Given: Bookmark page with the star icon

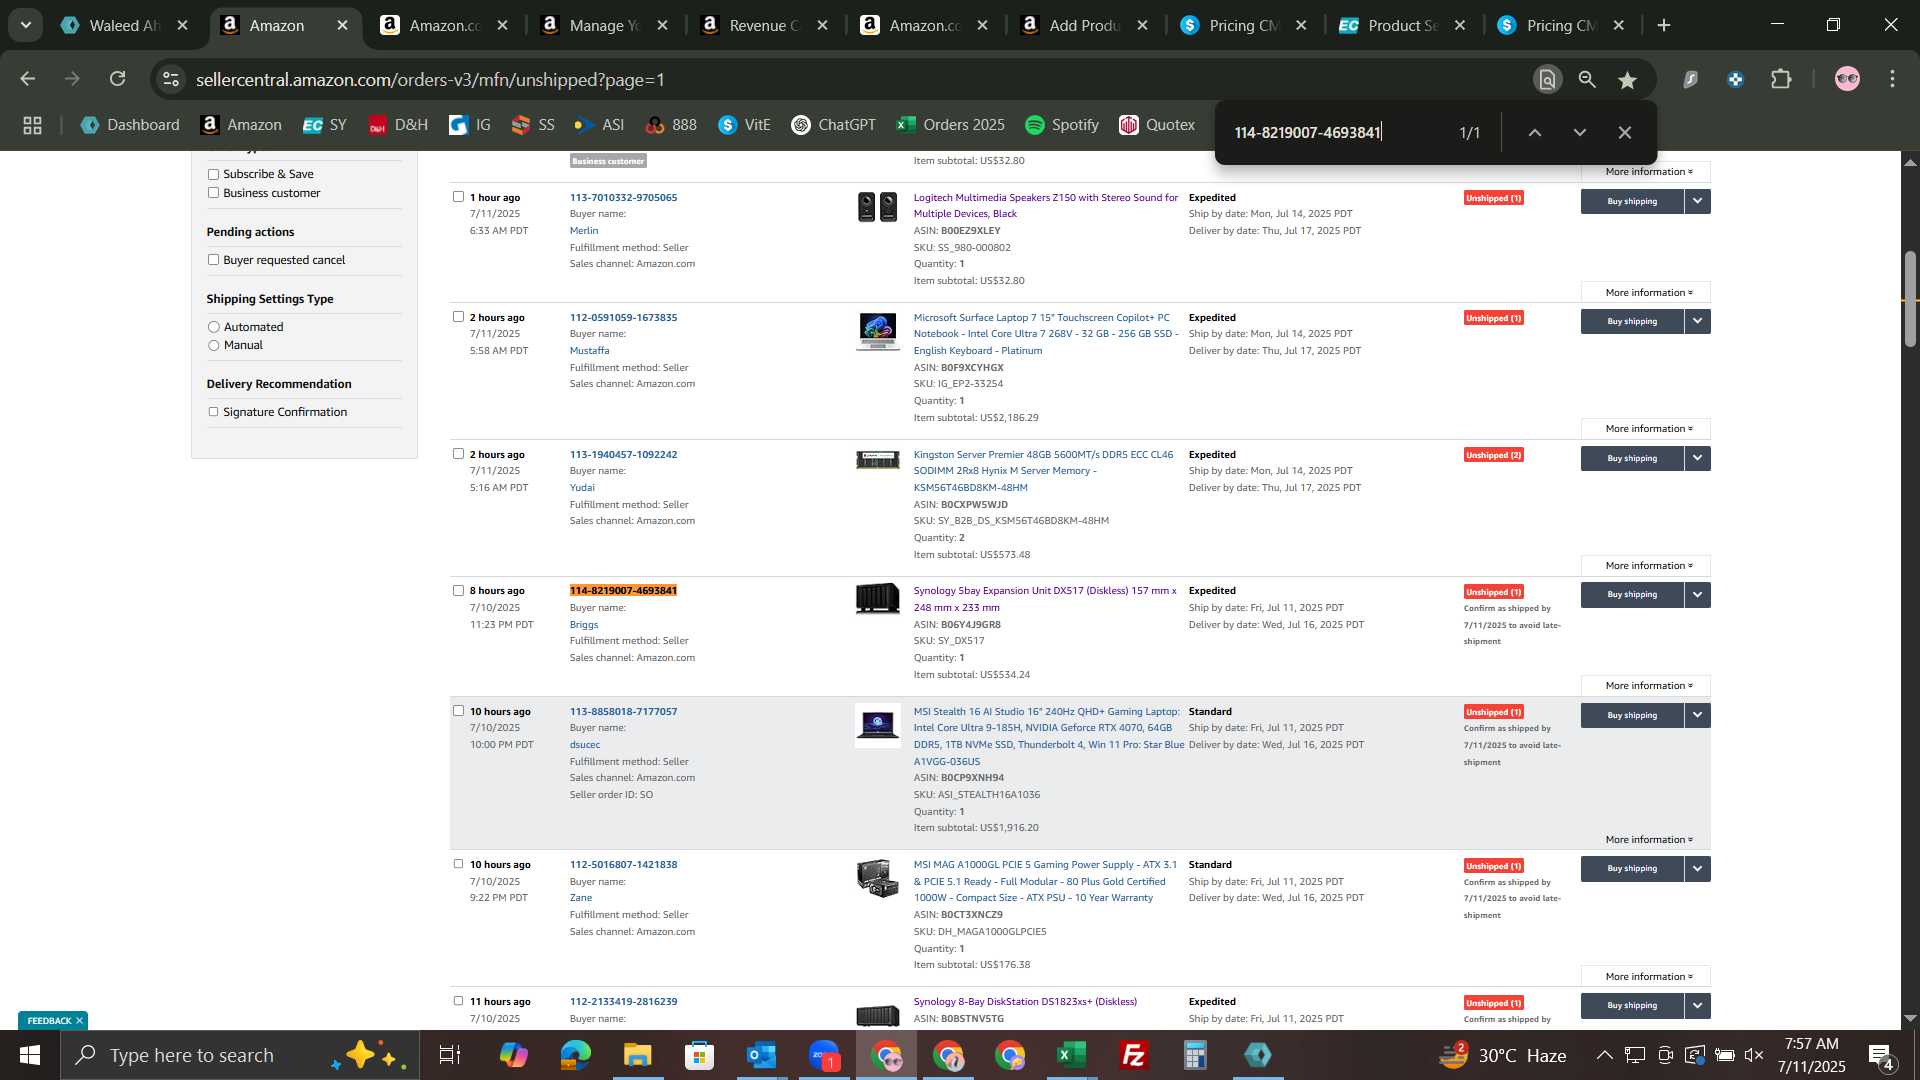Looking at the screenshot, I should tap(1627, 80).
